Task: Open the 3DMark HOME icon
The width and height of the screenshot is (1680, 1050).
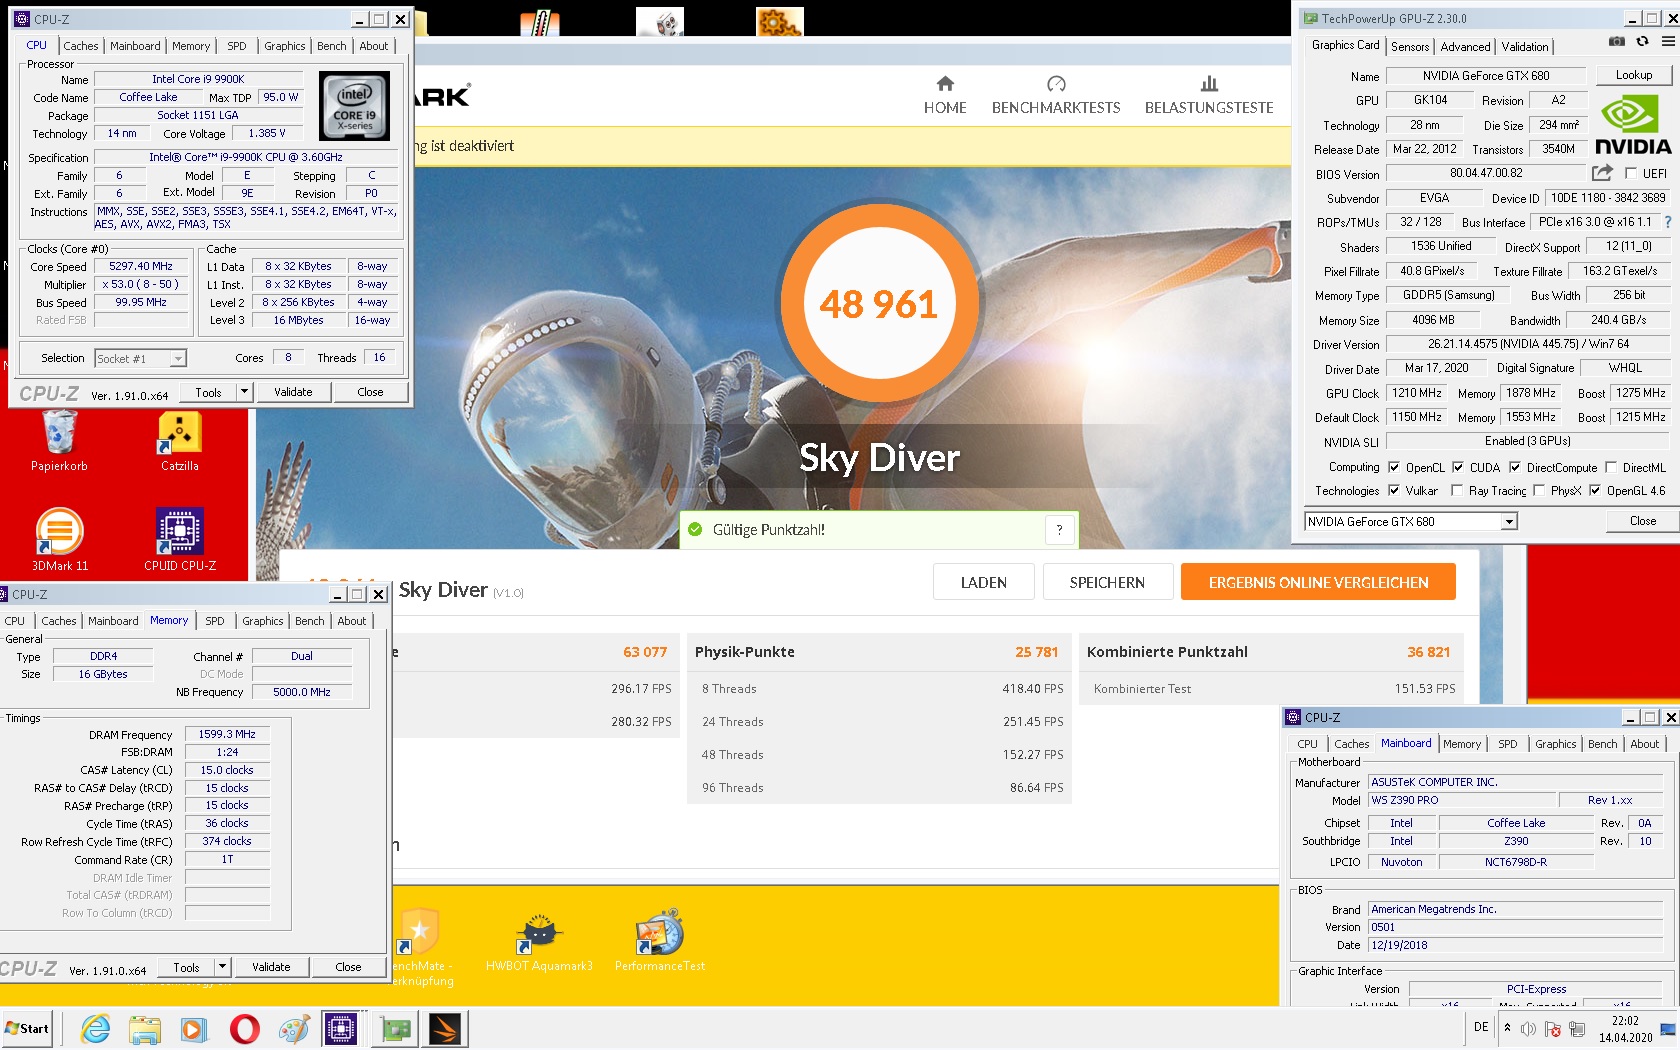Action: tap(945, 84)
